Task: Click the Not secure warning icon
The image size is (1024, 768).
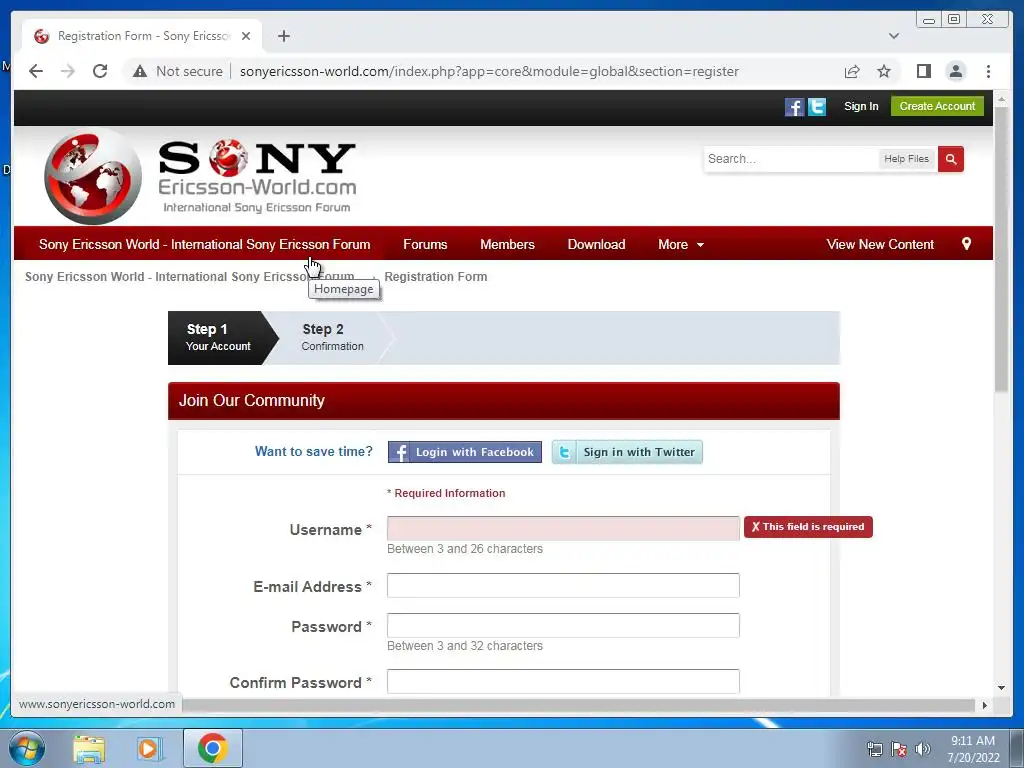Action: [140, 71]
